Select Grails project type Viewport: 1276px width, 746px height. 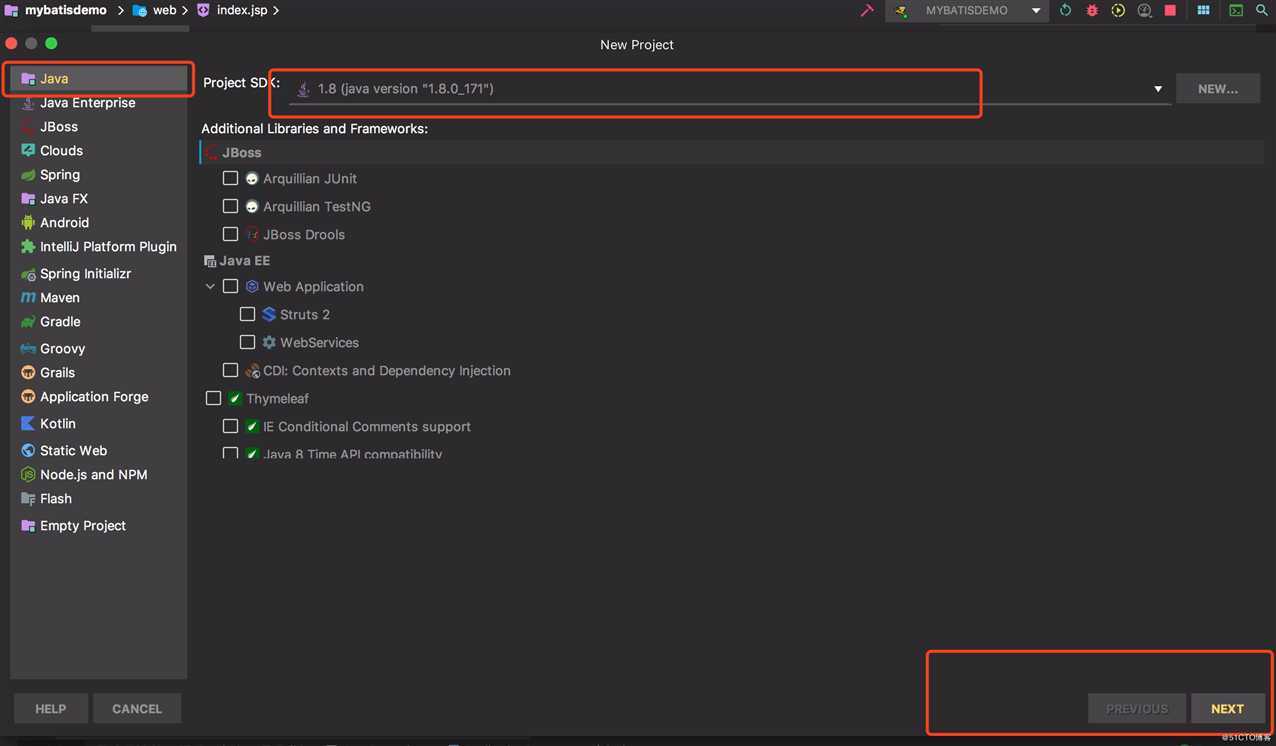(x=98, y=372)
